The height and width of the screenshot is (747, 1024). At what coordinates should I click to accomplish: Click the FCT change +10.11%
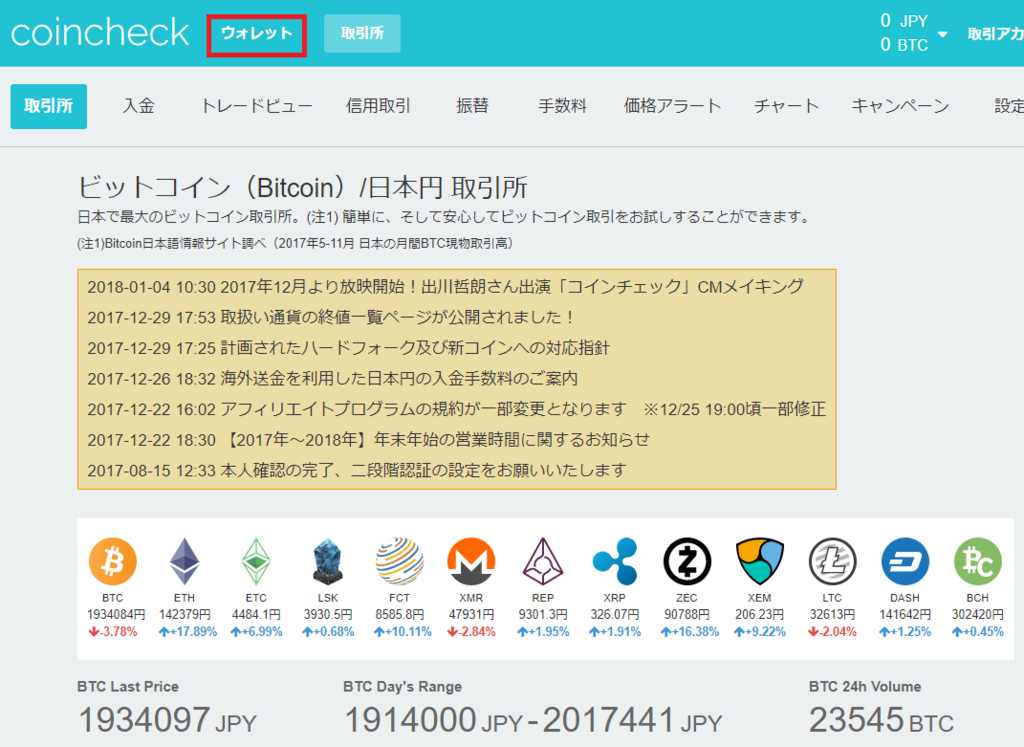coord(402,632)
